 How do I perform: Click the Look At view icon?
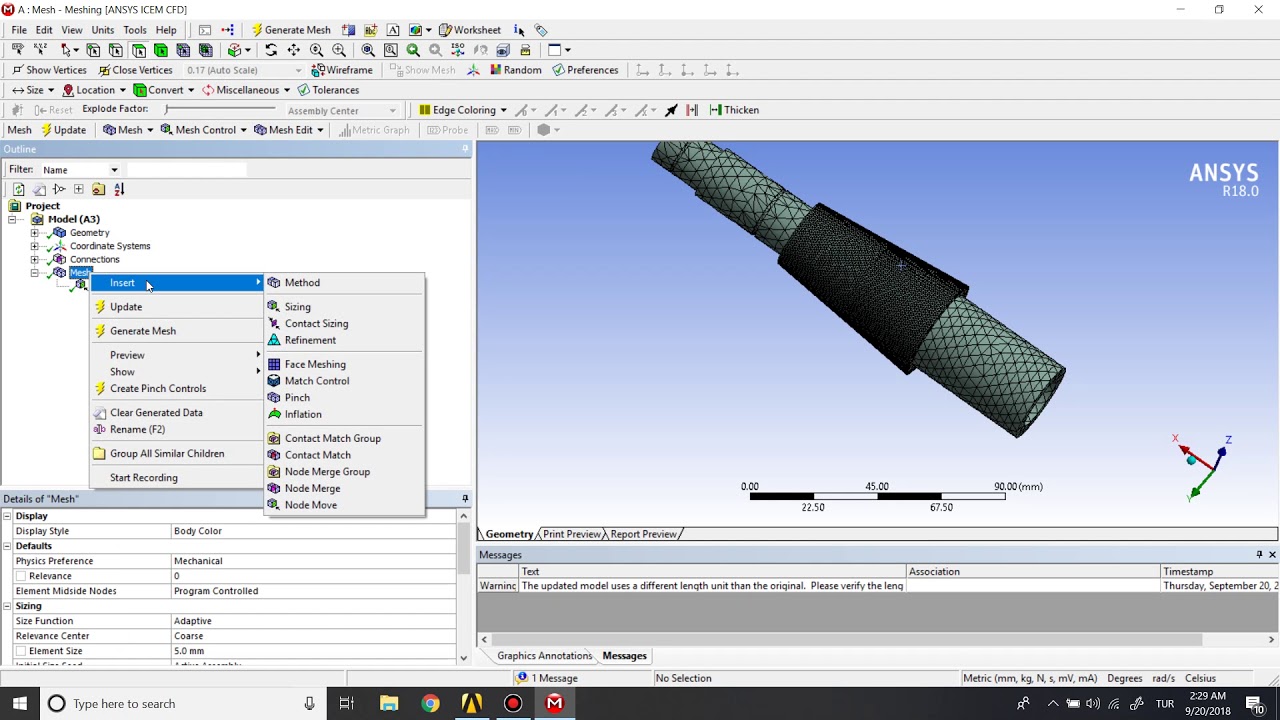[x=480, y=50]
